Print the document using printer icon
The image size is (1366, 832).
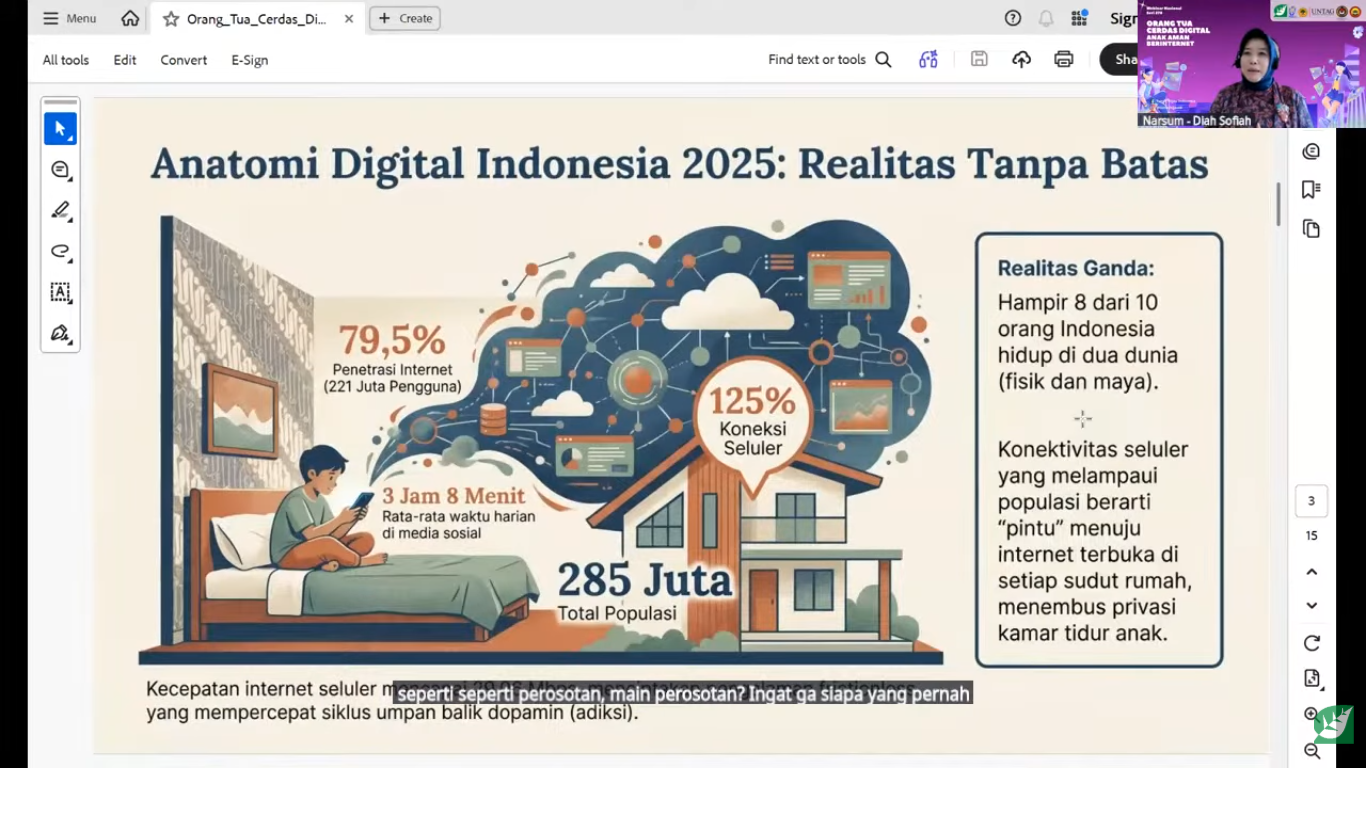(x=1063, y=59)
